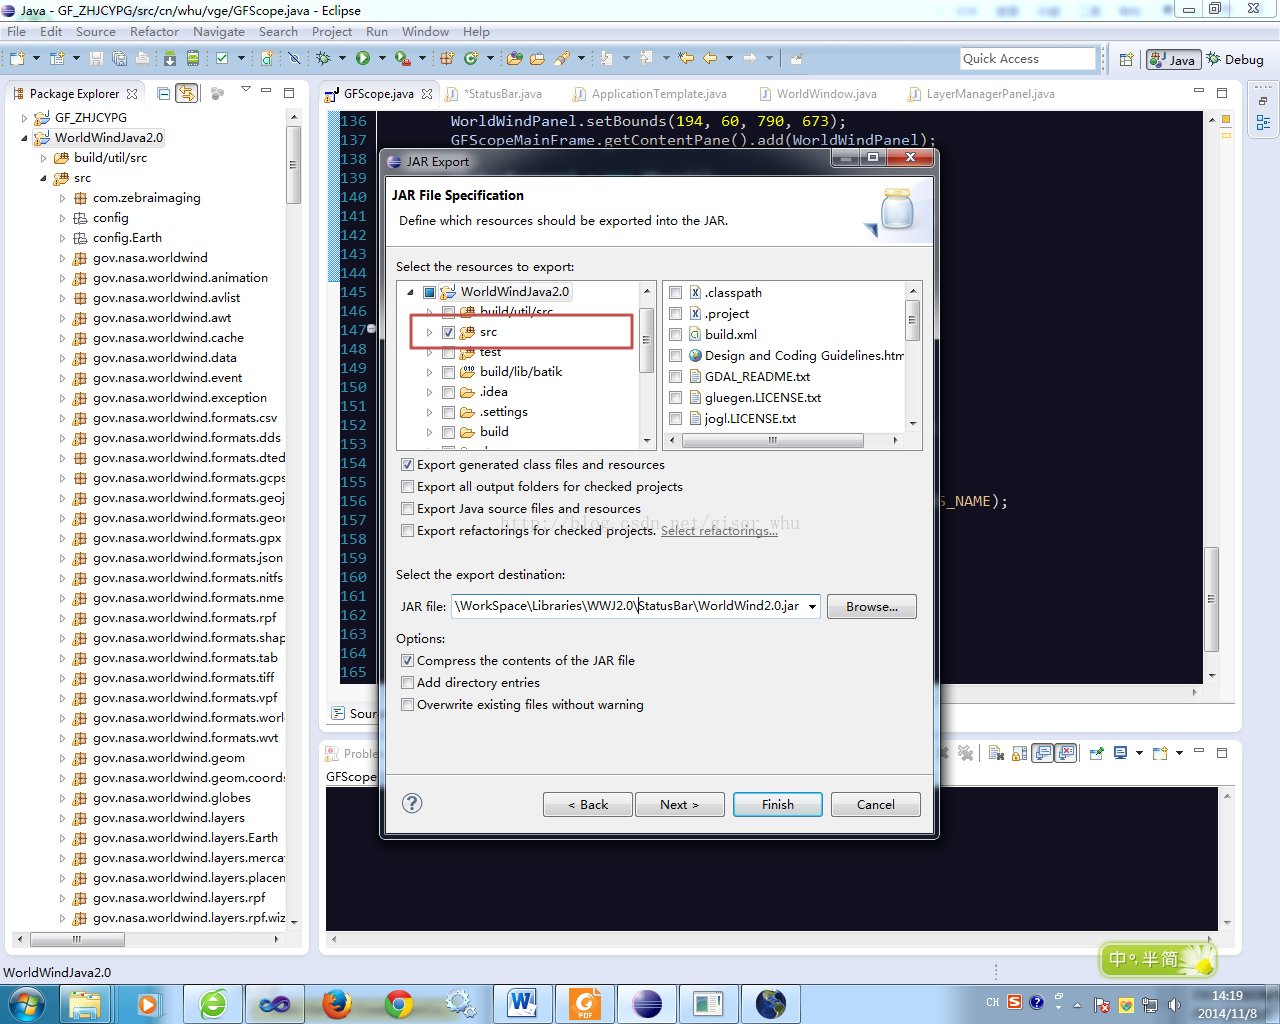The image size is (1280, 1024).
Task: Click the Run External Tools icon
Action: coord(402,59)
